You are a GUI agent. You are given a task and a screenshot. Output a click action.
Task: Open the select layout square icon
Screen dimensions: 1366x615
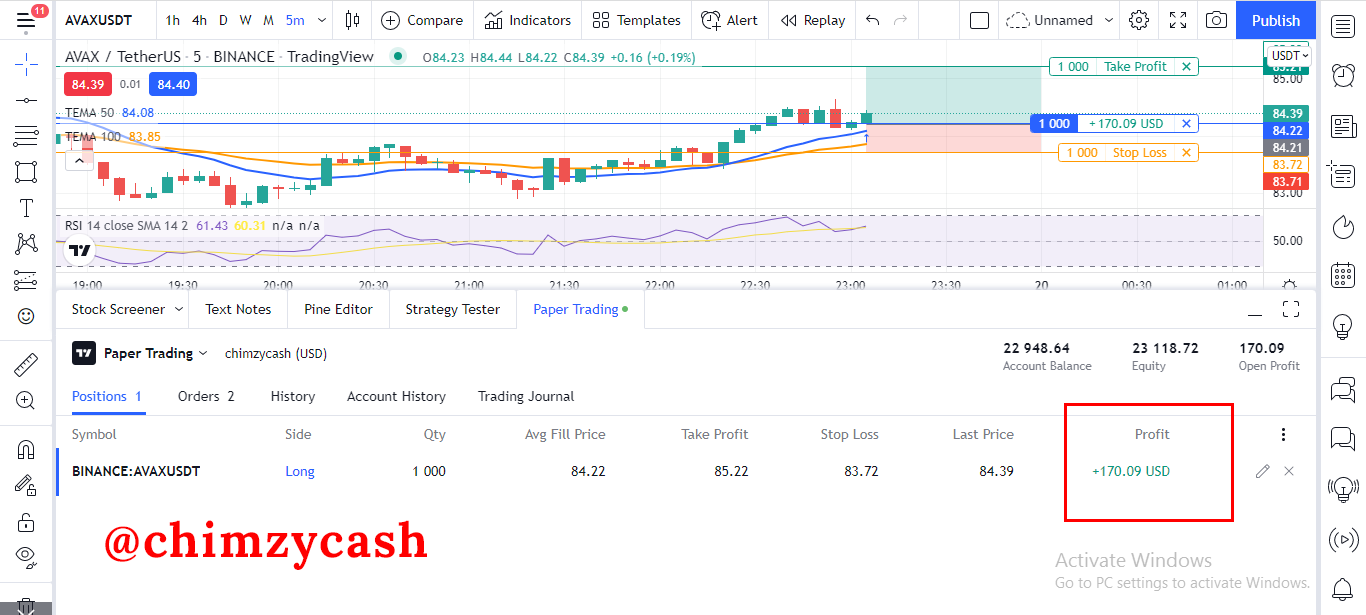pos(980,20)
